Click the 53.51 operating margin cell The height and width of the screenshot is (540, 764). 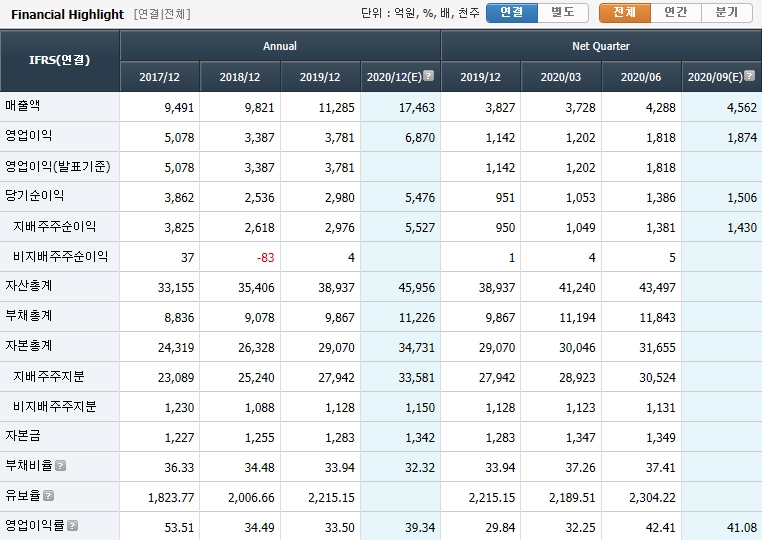point(160,527)
